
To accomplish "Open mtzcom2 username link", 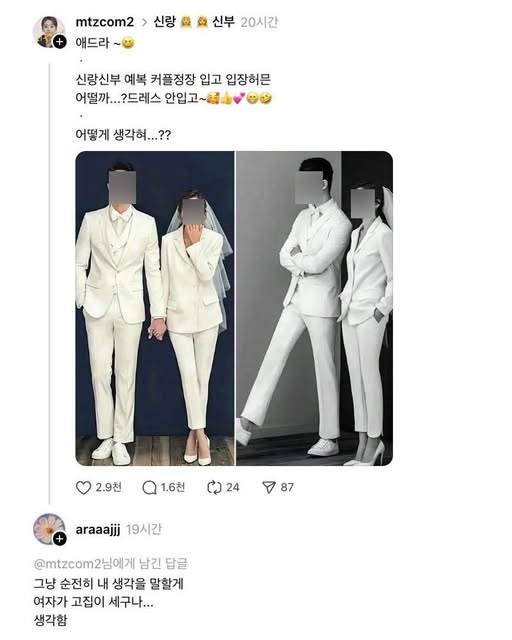I will pyautogui.click(x=105, y=22).
